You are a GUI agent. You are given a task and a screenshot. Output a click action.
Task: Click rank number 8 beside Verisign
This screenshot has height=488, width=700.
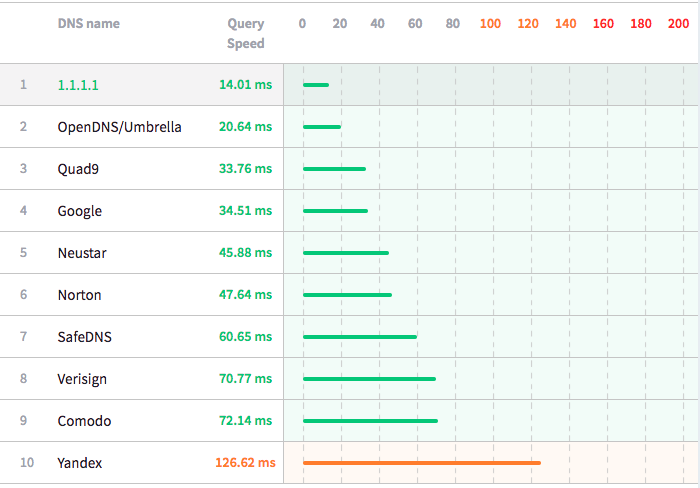click(x=23, y=378)
